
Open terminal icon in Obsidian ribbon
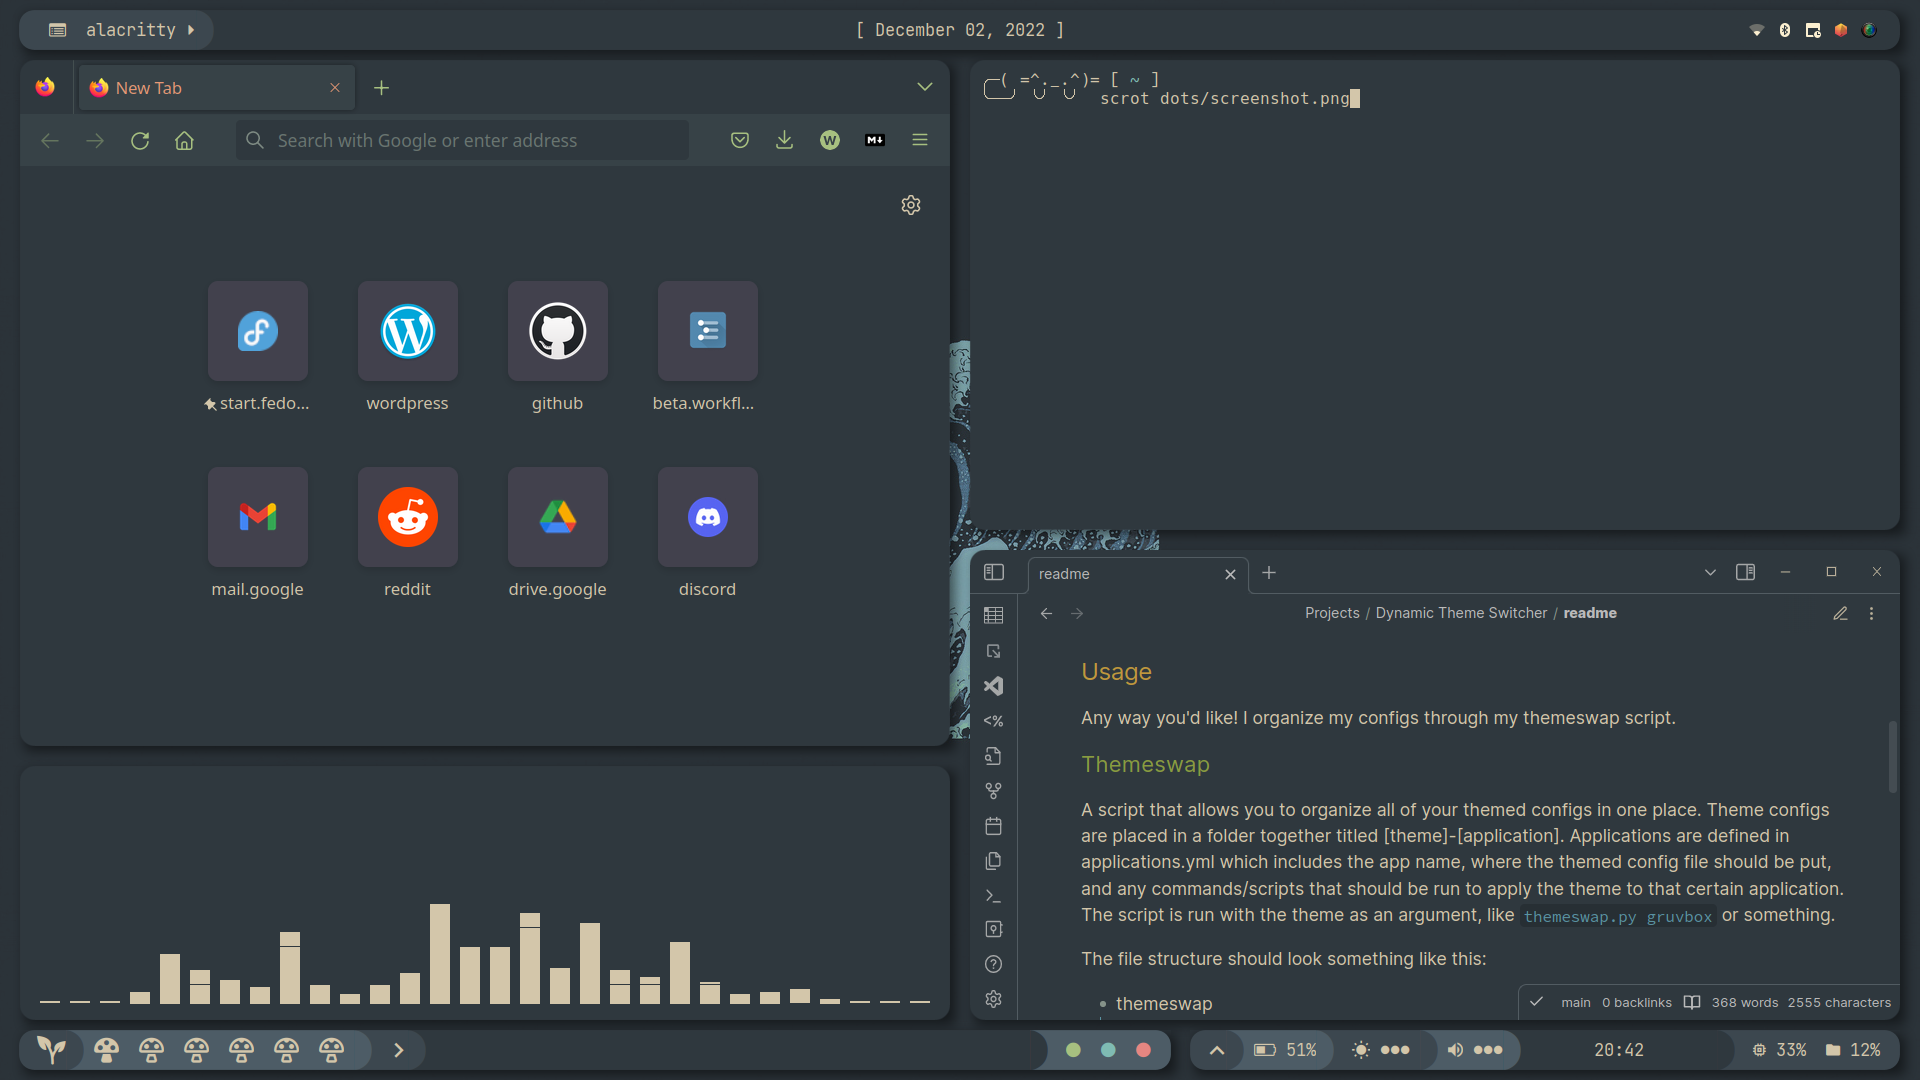coord(993,896)
